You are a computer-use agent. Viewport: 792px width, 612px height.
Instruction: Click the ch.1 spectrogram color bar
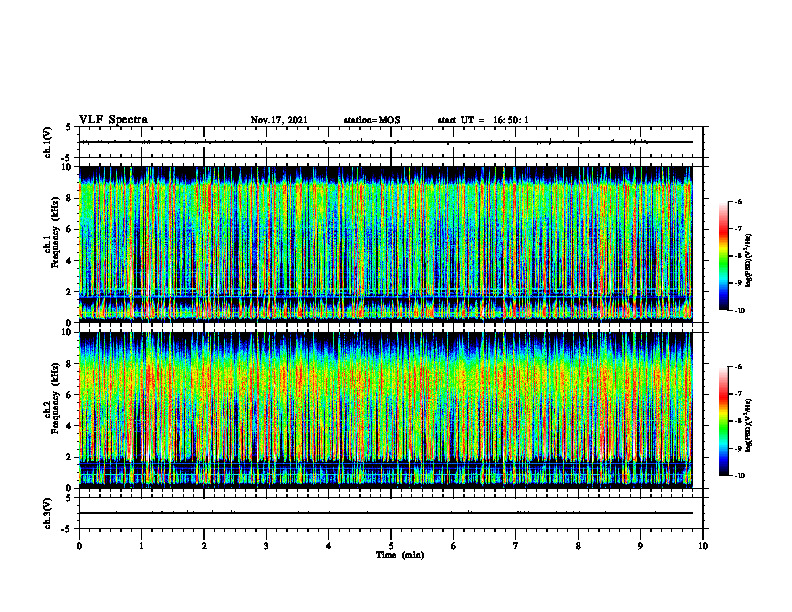pyautogui.click(x=723, y=256)
